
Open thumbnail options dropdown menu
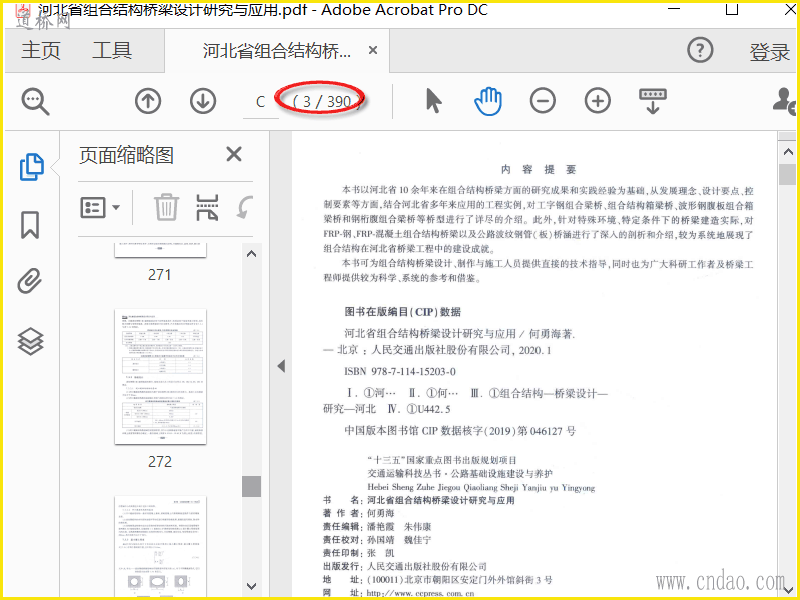(x=100, y=208)
